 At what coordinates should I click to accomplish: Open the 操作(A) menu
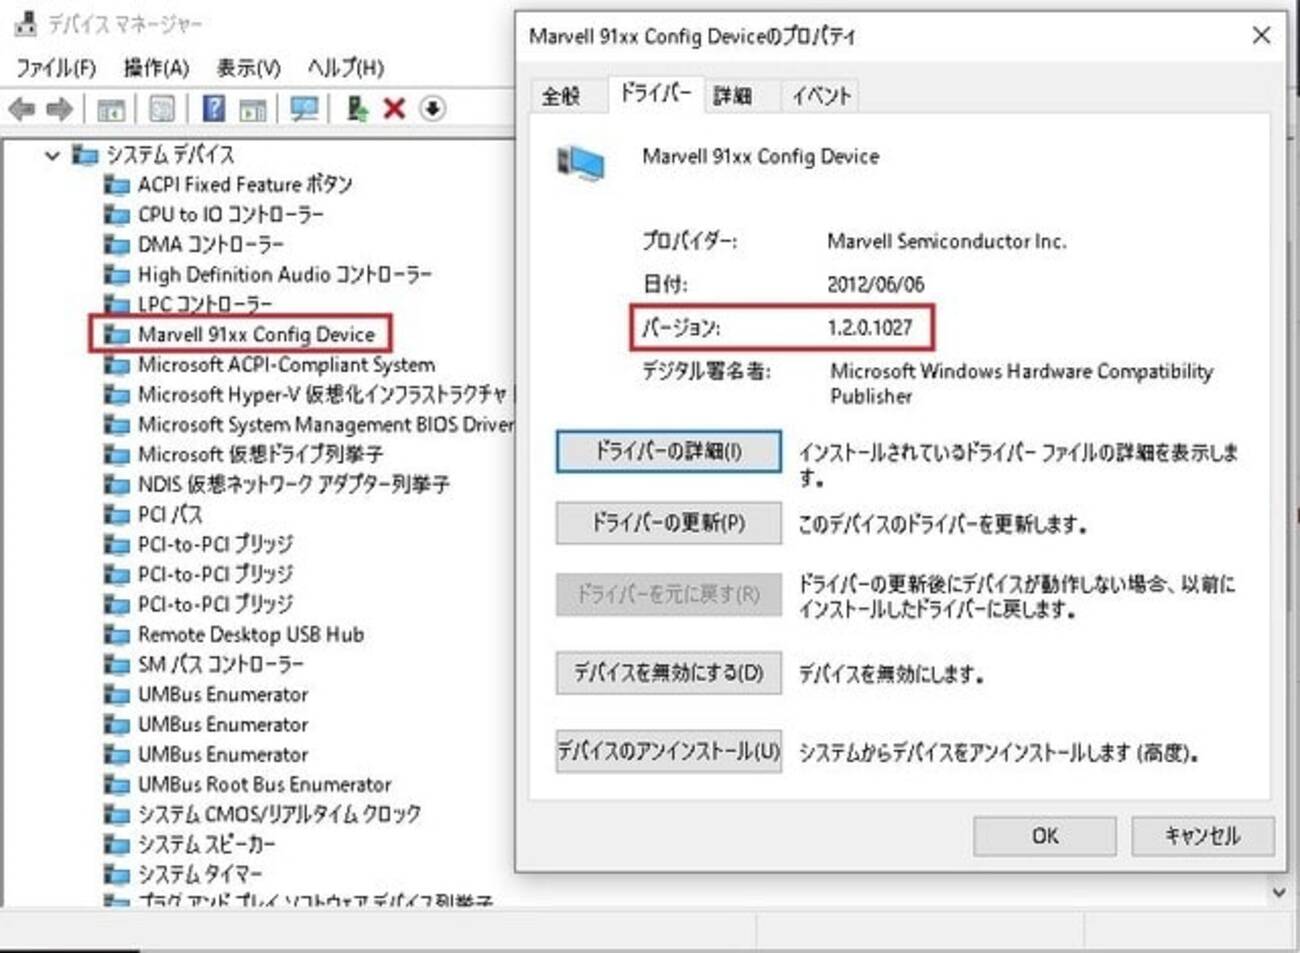156,68
